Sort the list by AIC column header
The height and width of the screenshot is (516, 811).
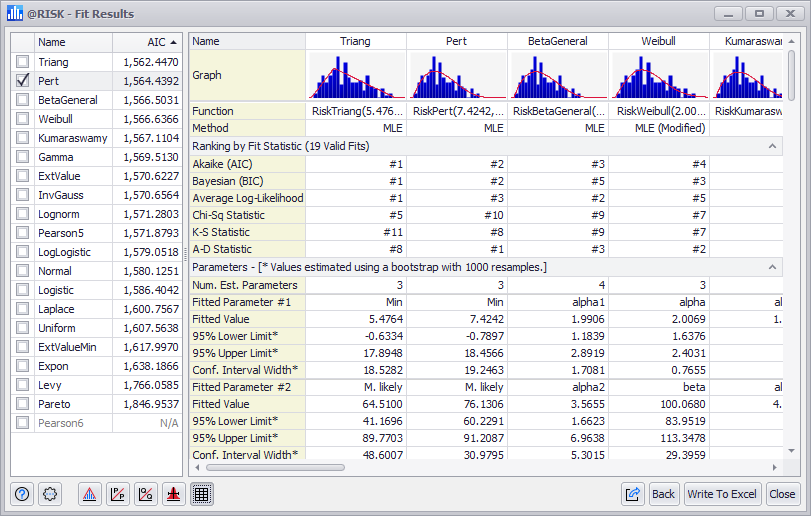coord(146,42)
